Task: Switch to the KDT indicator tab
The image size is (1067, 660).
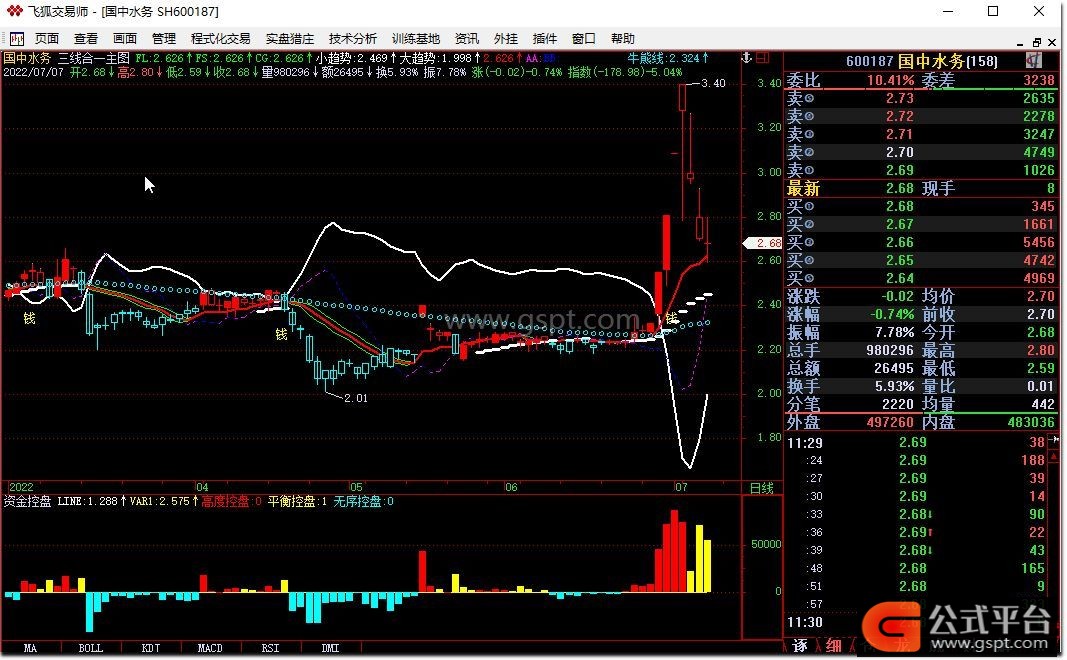Action: [x=150, y=648]
